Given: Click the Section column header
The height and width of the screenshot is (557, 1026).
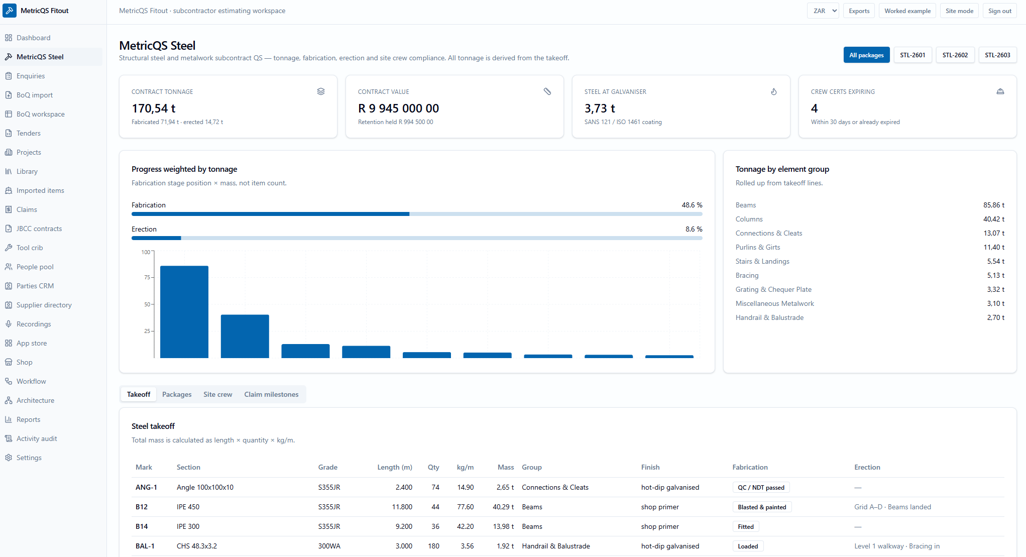Looking at the screenshot, I should click(x=188, y=467).
